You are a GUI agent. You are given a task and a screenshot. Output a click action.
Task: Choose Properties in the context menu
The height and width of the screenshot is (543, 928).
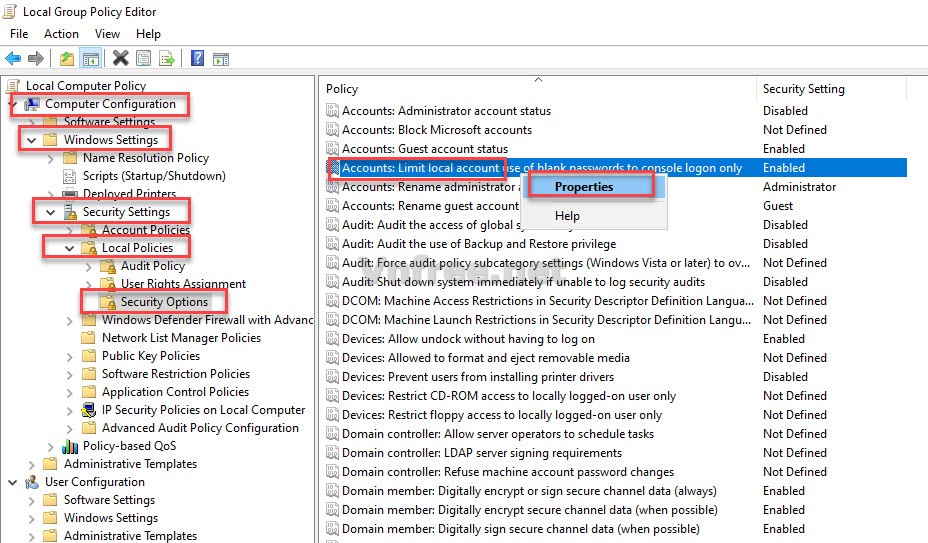[x=592, y=187]
